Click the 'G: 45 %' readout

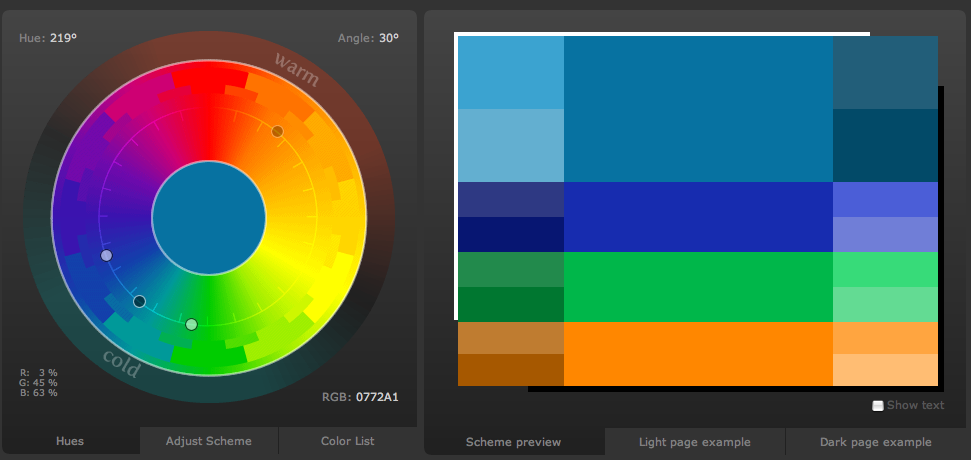click(x=38, y=383)
